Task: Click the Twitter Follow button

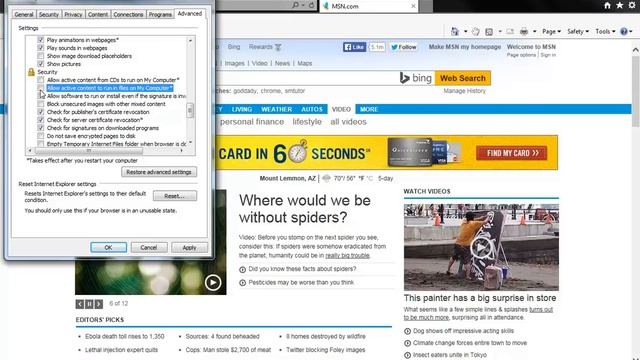Action: tap(404, 47)
